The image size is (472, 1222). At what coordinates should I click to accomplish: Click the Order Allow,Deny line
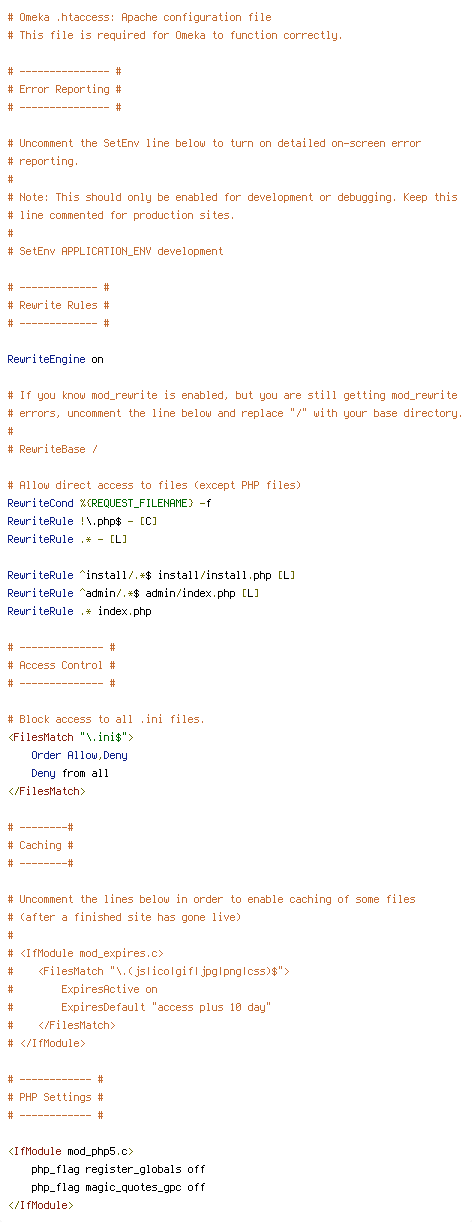(79, 755)
